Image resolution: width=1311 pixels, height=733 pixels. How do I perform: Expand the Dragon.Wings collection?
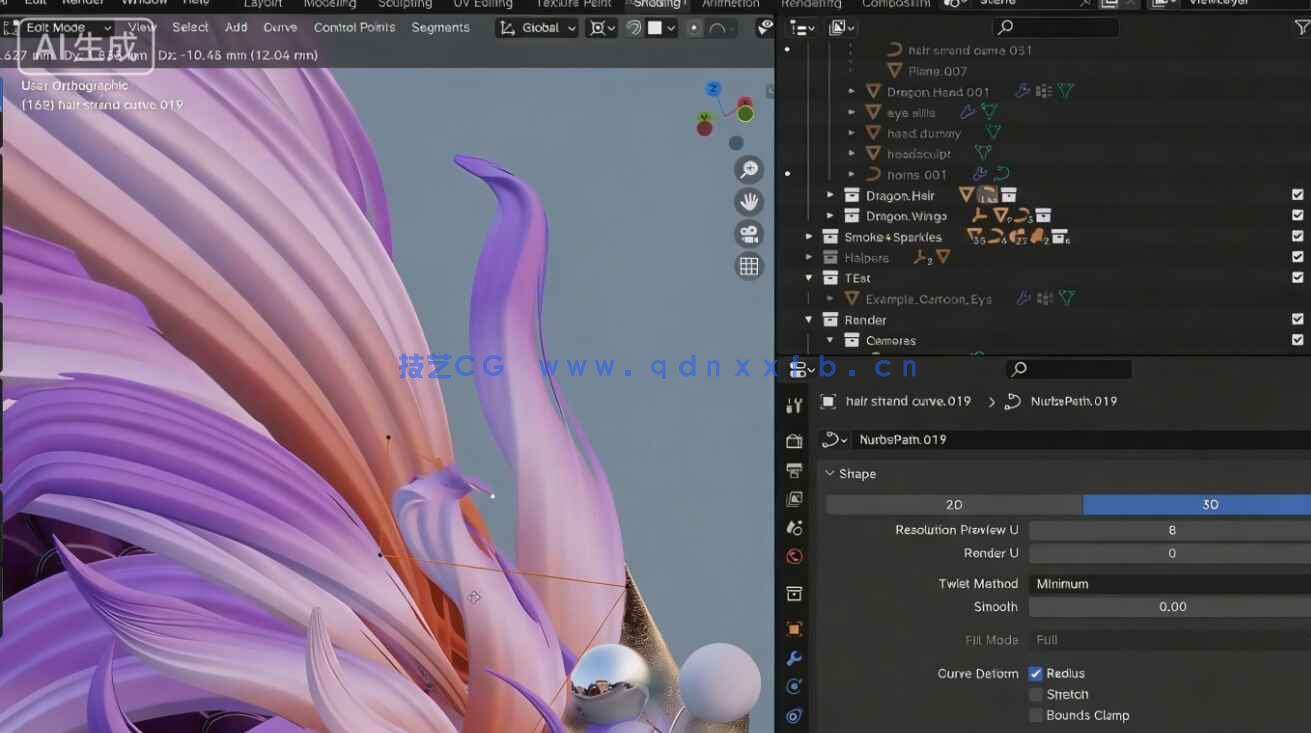828,215
